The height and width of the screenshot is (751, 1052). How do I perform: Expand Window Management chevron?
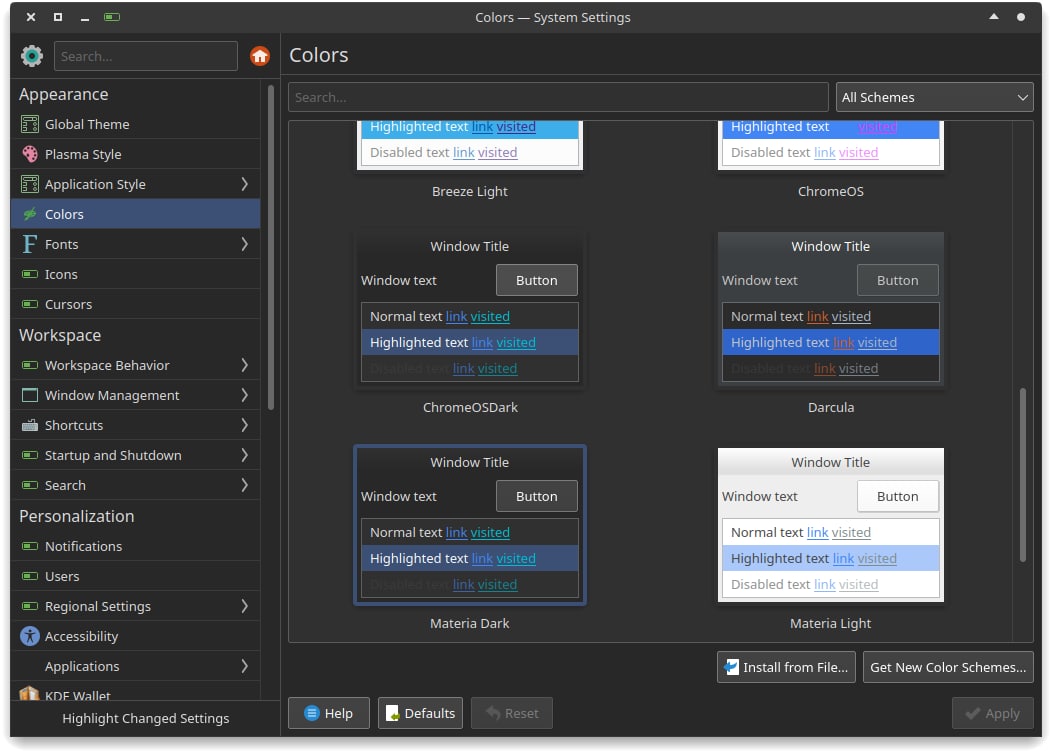coord(244,395)
